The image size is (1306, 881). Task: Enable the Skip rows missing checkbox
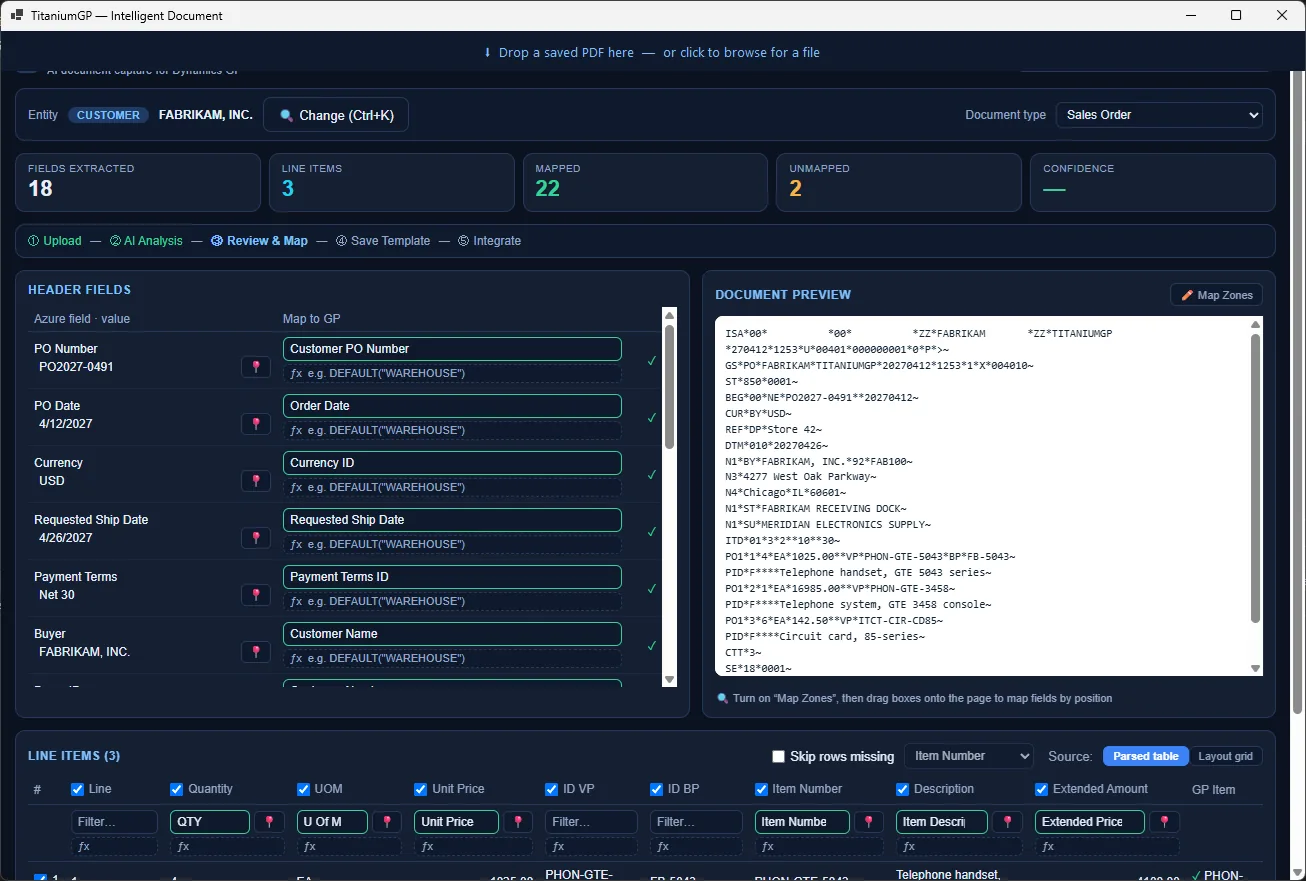(x=779, y=757)
